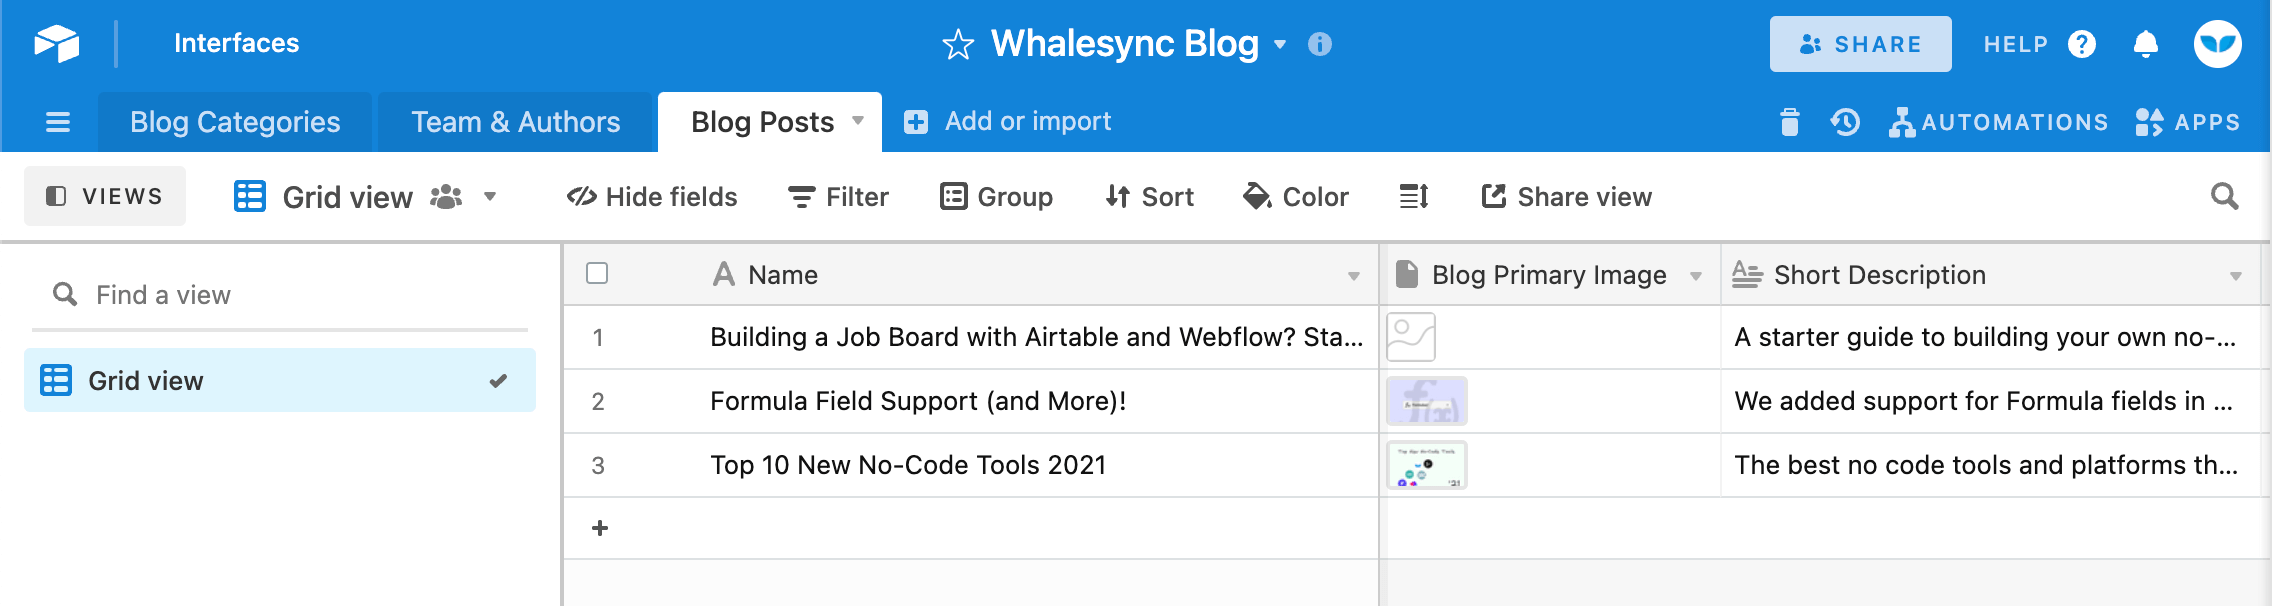The image size is (2272, 606).
Task: Select the "The best no code tools" cell
Action: coord(1990,465)
